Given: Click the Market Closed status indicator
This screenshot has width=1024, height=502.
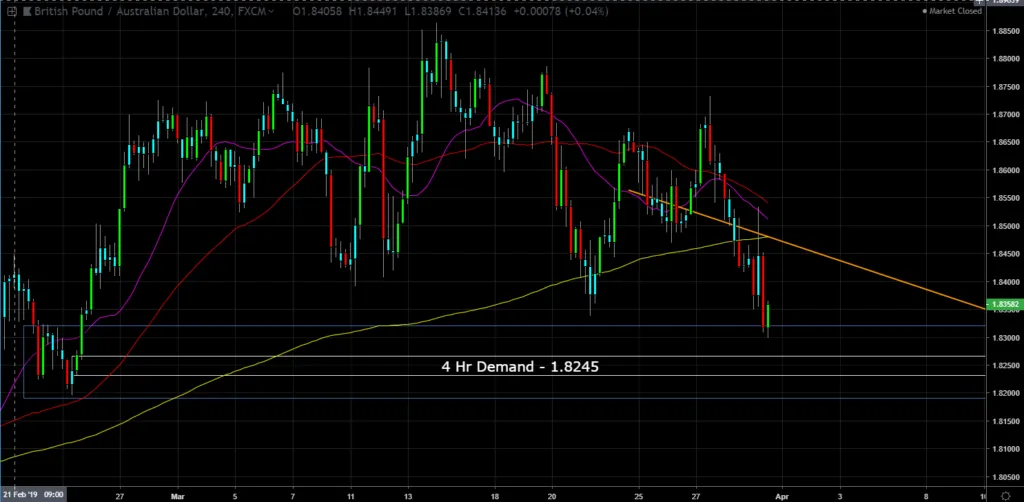Looking at the screenshot, I should point(952,11).
